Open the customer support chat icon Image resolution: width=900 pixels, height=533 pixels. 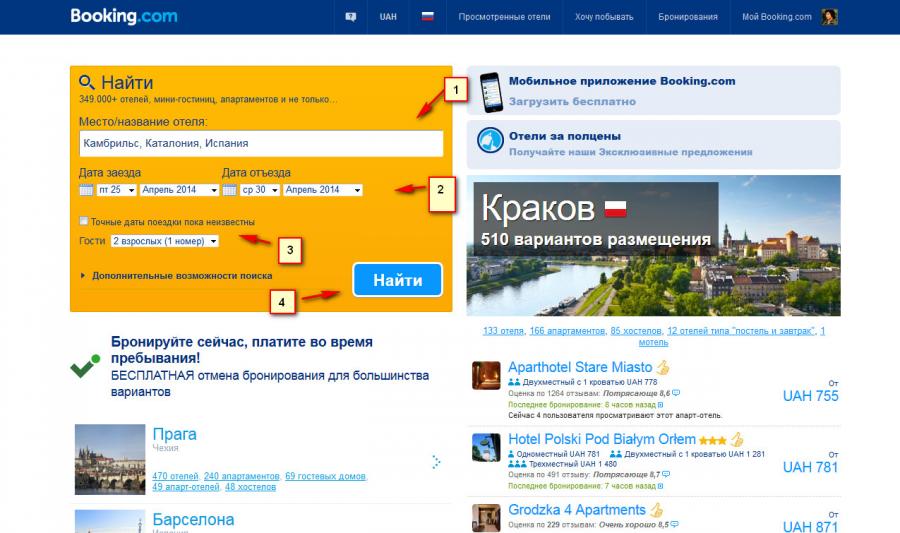(351, 17)
